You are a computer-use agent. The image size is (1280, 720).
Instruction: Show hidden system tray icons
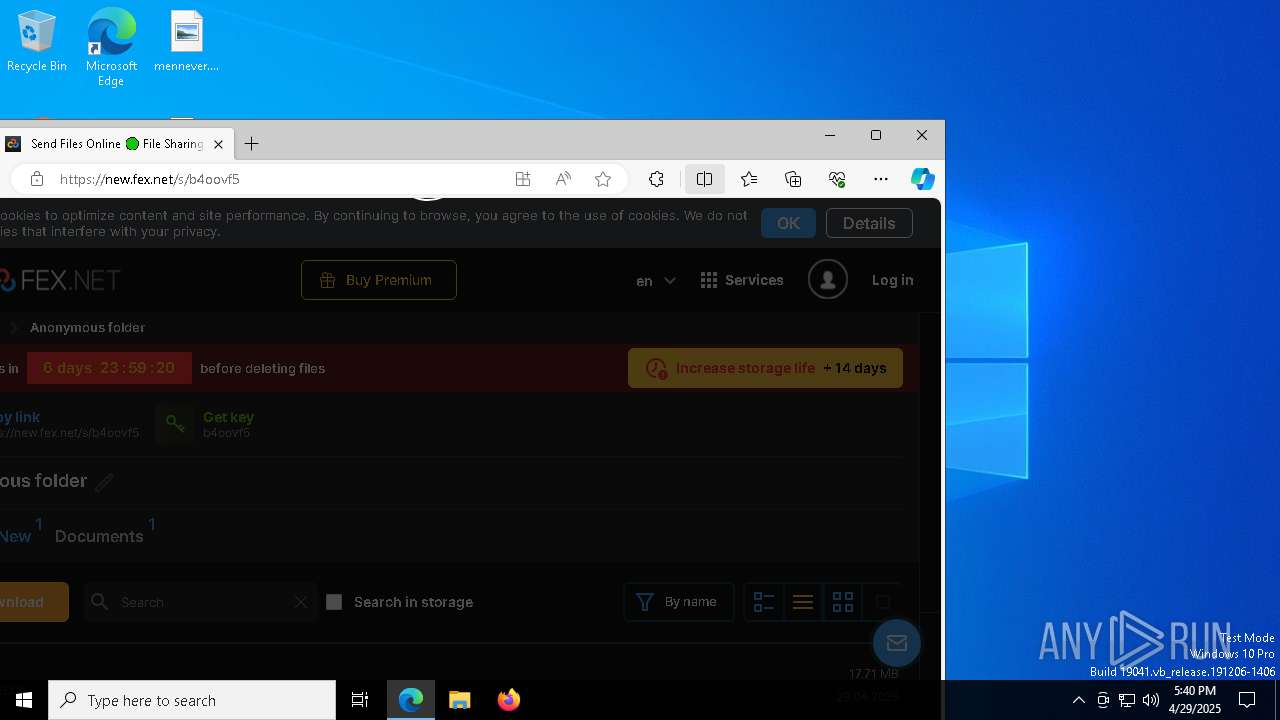point(1078,700)
